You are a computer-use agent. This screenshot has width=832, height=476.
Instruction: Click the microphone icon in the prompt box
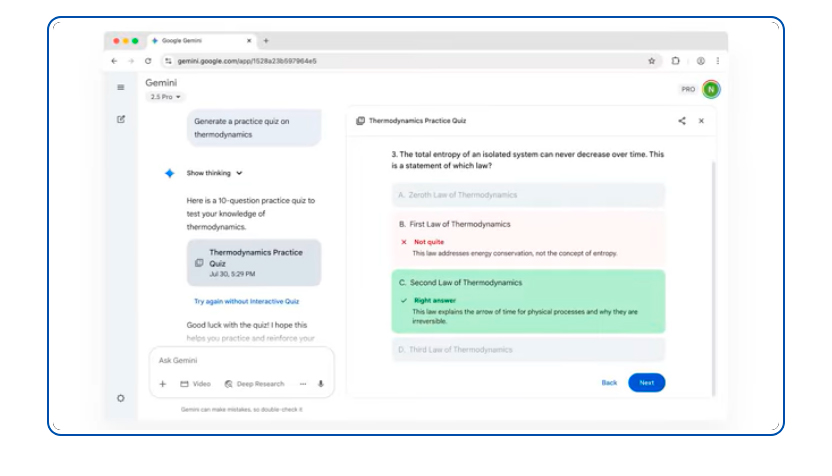pos(321,384)
